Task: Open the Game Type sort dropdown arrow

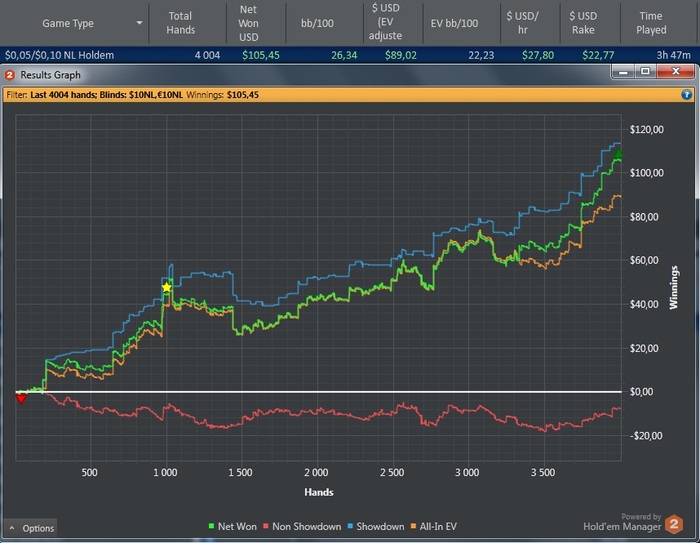Action: tap(139, 23)
